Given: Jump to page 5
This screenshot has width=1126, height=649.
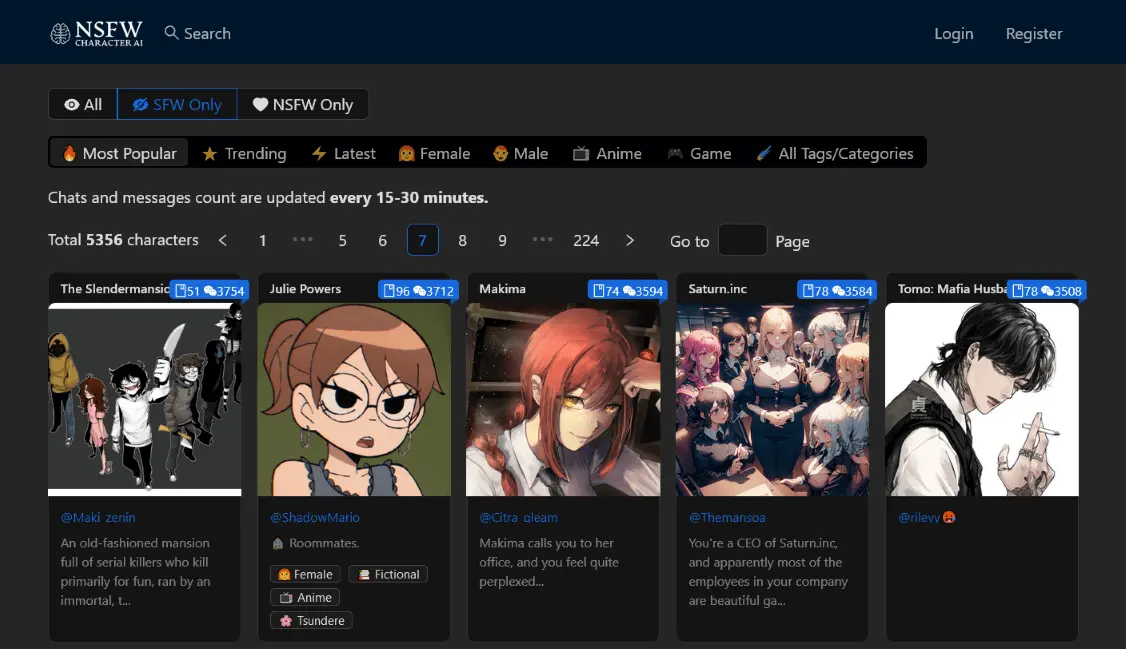Looking at the screenshot, I should pyautogui.click(x=343, y=241).
